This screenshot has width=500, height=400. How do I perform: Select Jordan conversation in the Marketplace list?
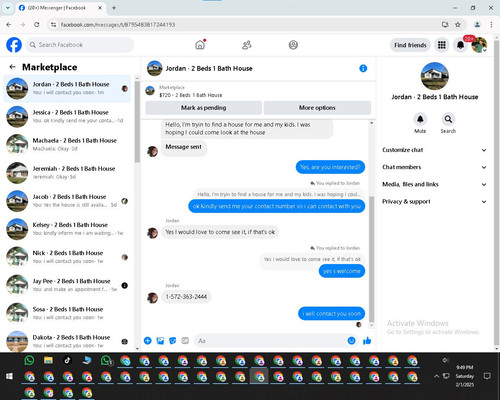(67, 88)
